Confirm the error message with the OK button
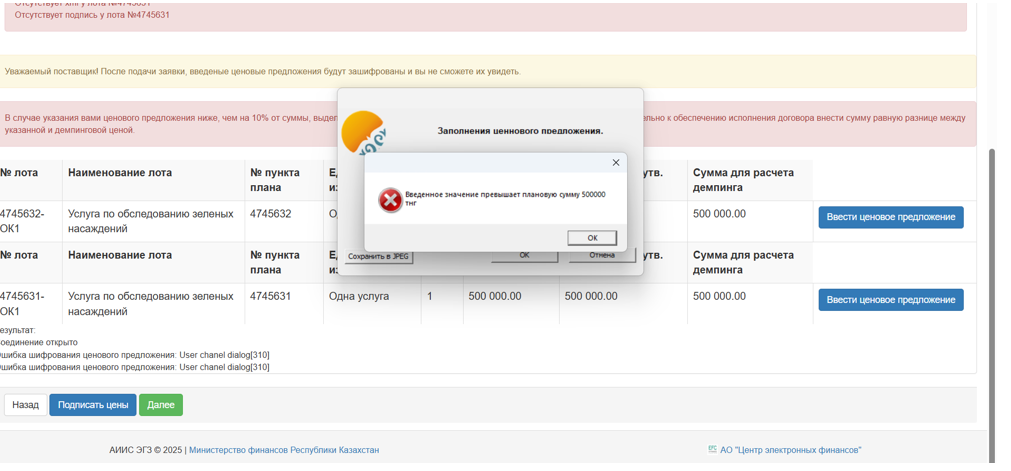 [591, 238]
